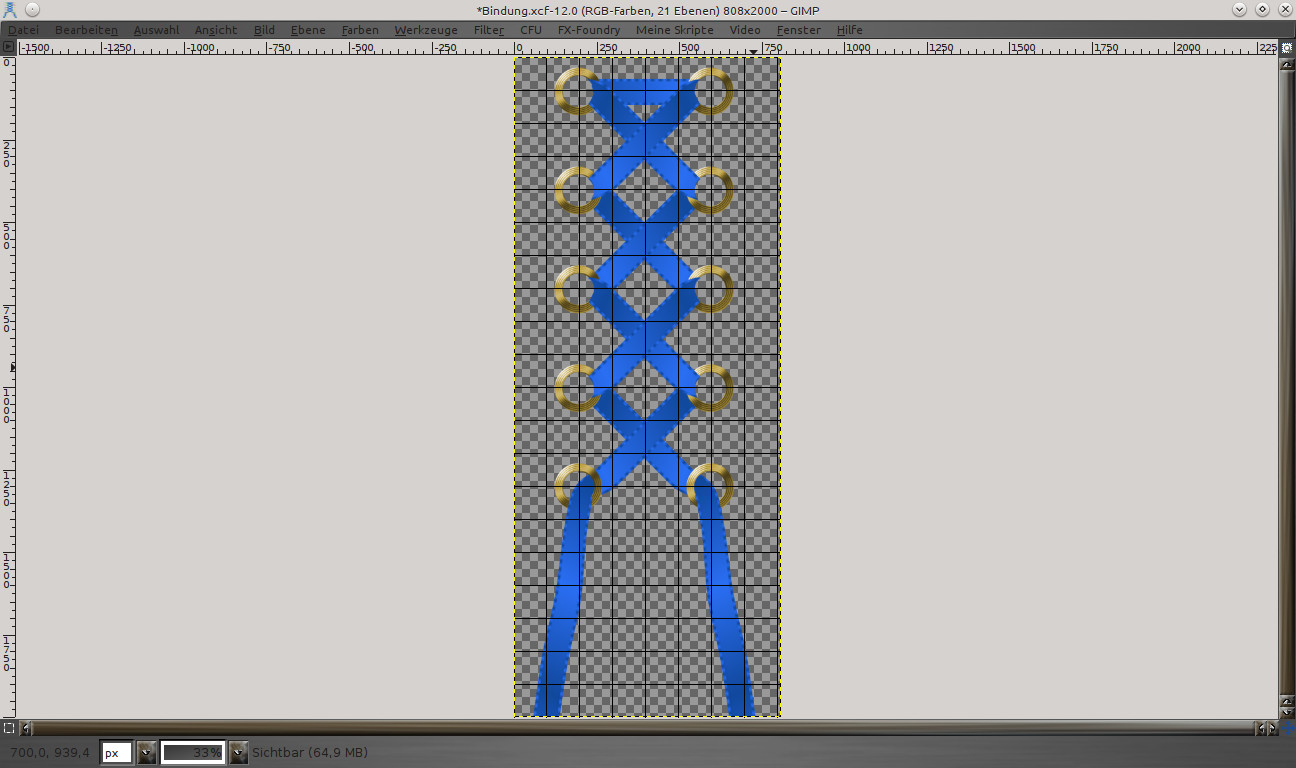Open the Filter menu
1296x768 pixels.
[489, 30]
